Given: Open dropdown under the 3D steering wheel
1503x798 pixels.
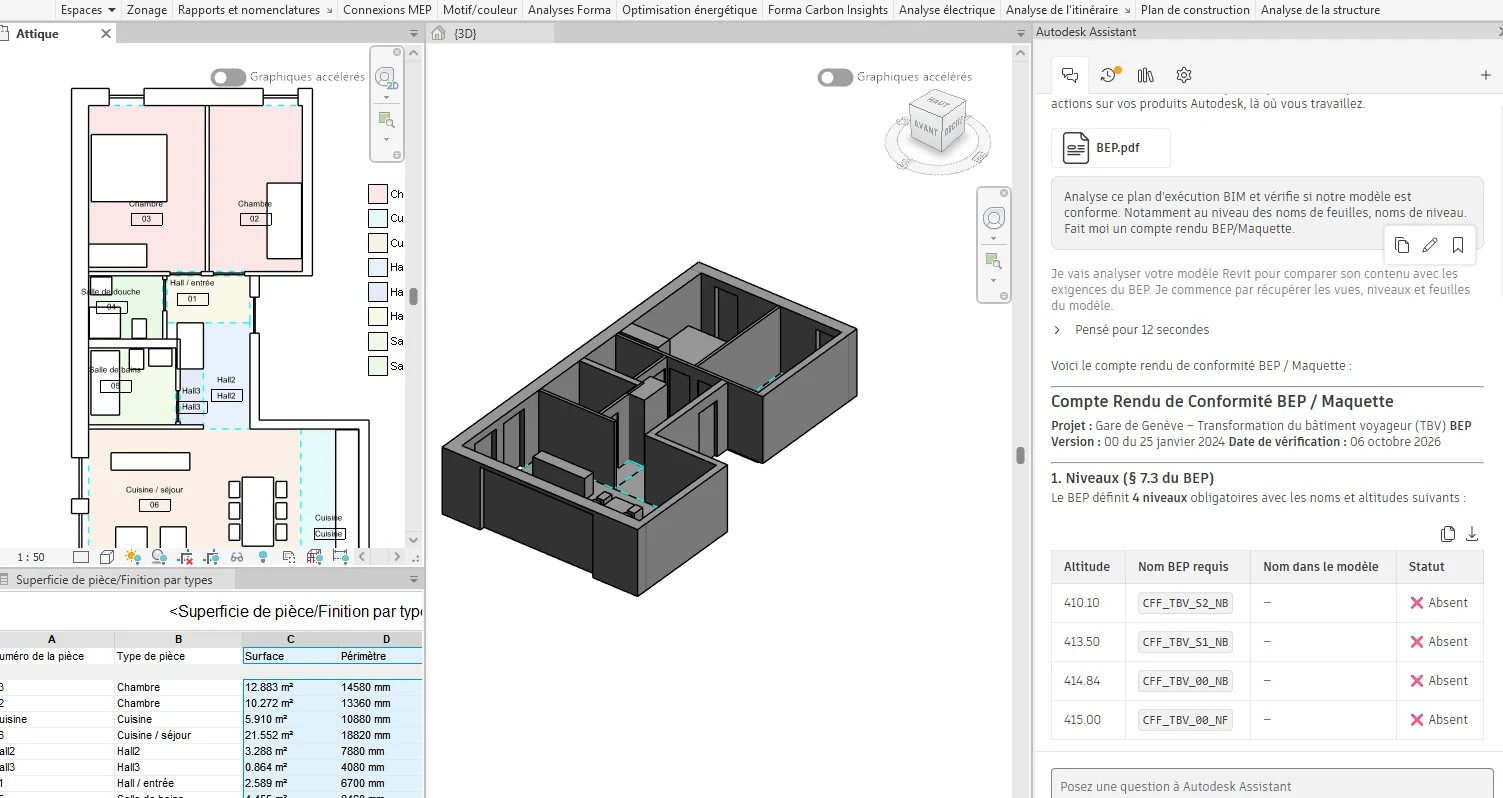Looking at the screenshot, I should (993, 239).
